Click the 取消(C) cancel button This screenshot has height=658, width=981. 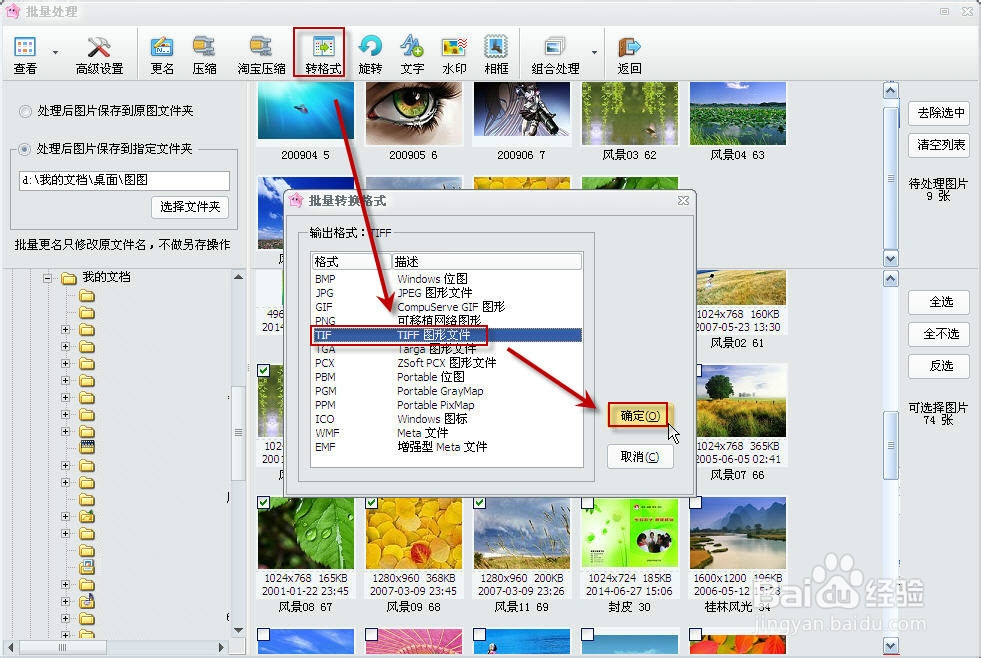[x=640, y=457]
